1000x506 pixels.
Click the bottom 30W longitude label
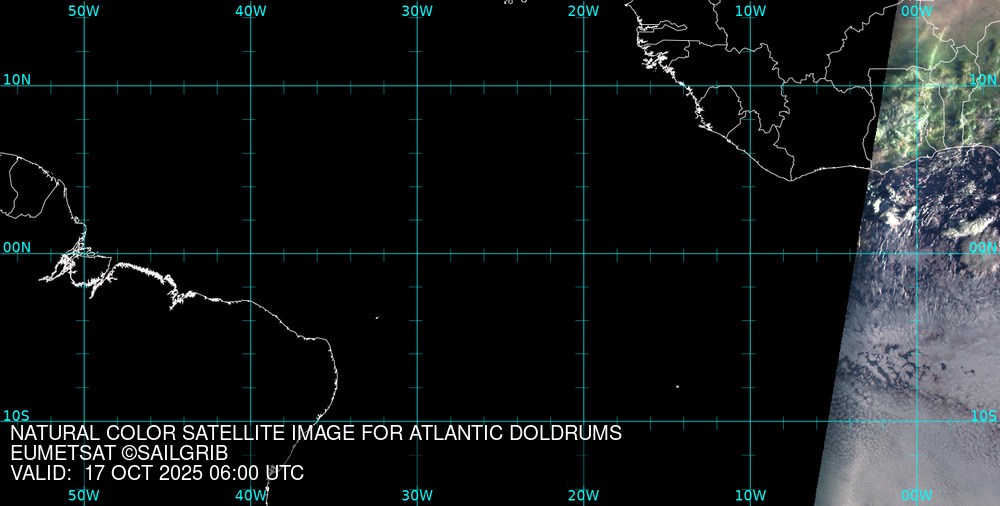[417, 495]
